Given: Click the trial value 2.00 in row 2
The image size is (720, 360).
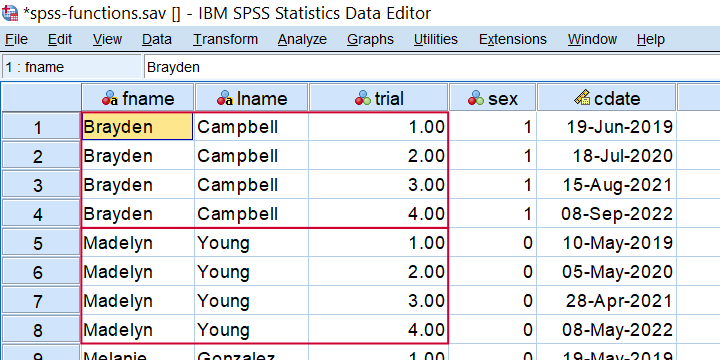Looking at the screenshot, I should (x=378, y=156).
